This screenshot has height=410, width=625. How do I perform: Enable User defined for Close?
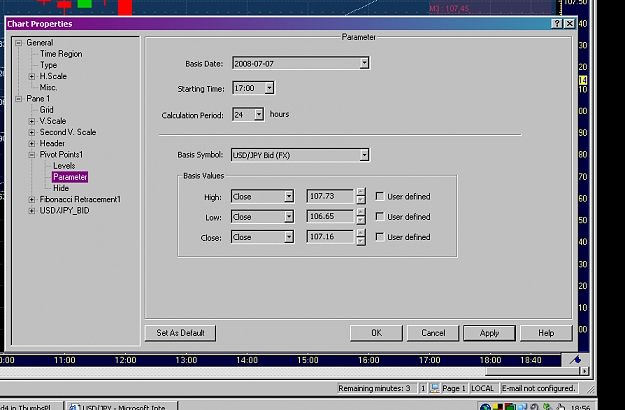click(380, 237)
